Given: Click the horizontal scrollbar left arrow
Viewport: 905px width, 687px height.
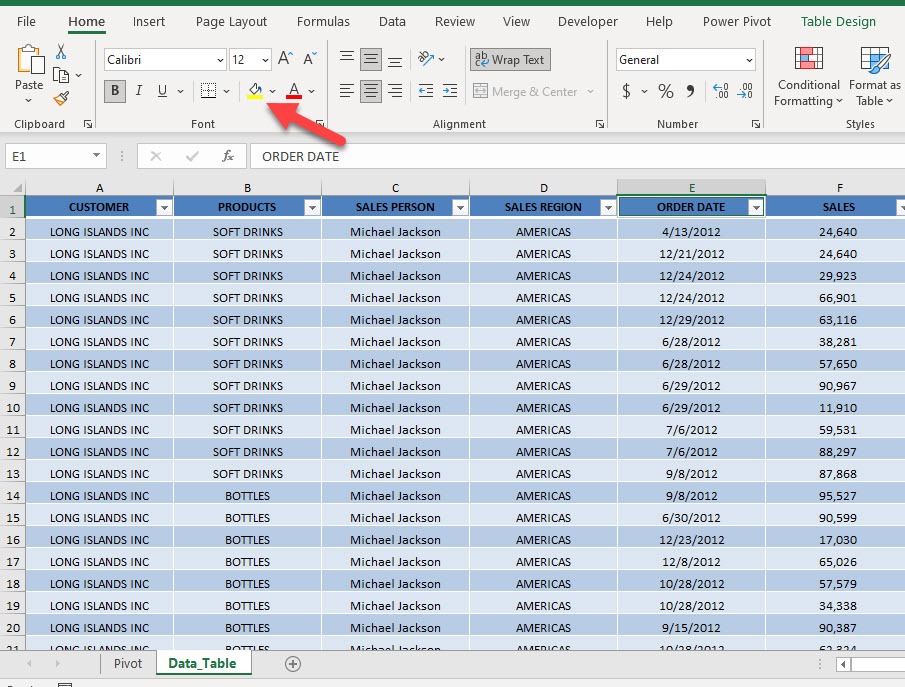Looking at the screenshot, I should [x=843, y=664].
